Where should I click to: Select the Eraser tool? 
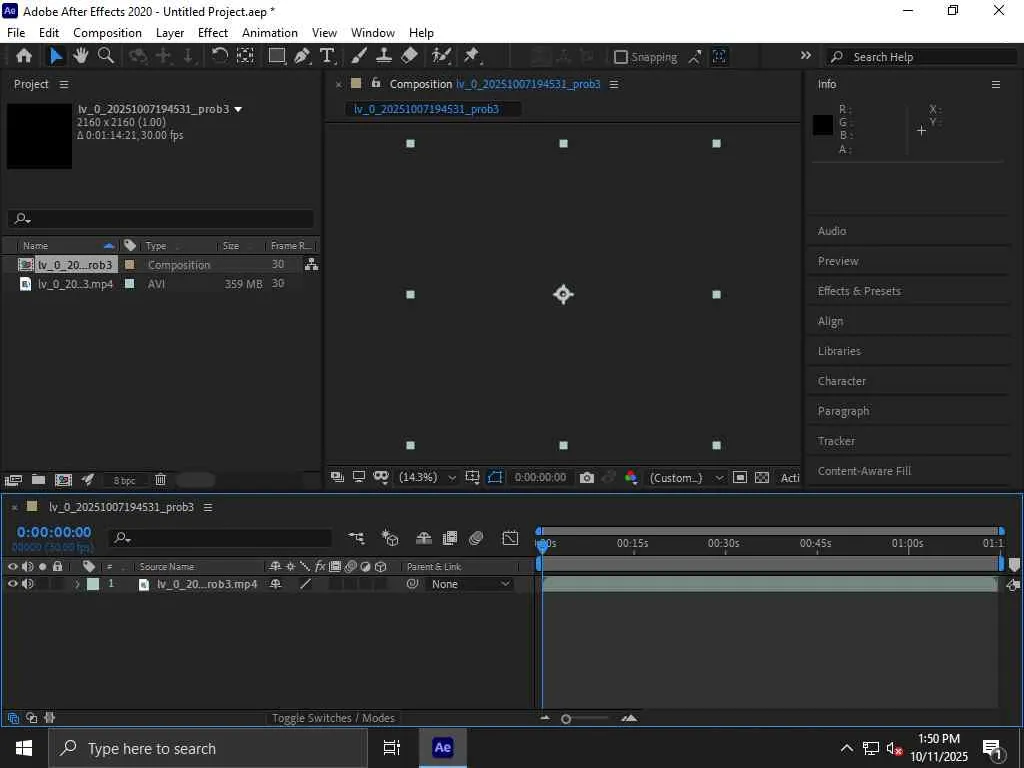click(409, 56)
